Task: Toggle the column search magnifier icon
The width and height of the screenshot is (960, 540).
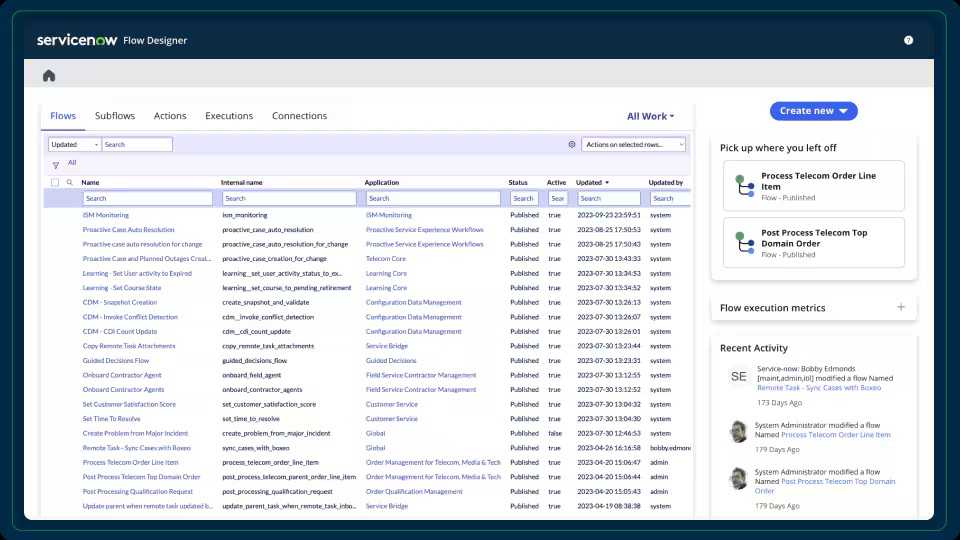Action: [70, 183]
